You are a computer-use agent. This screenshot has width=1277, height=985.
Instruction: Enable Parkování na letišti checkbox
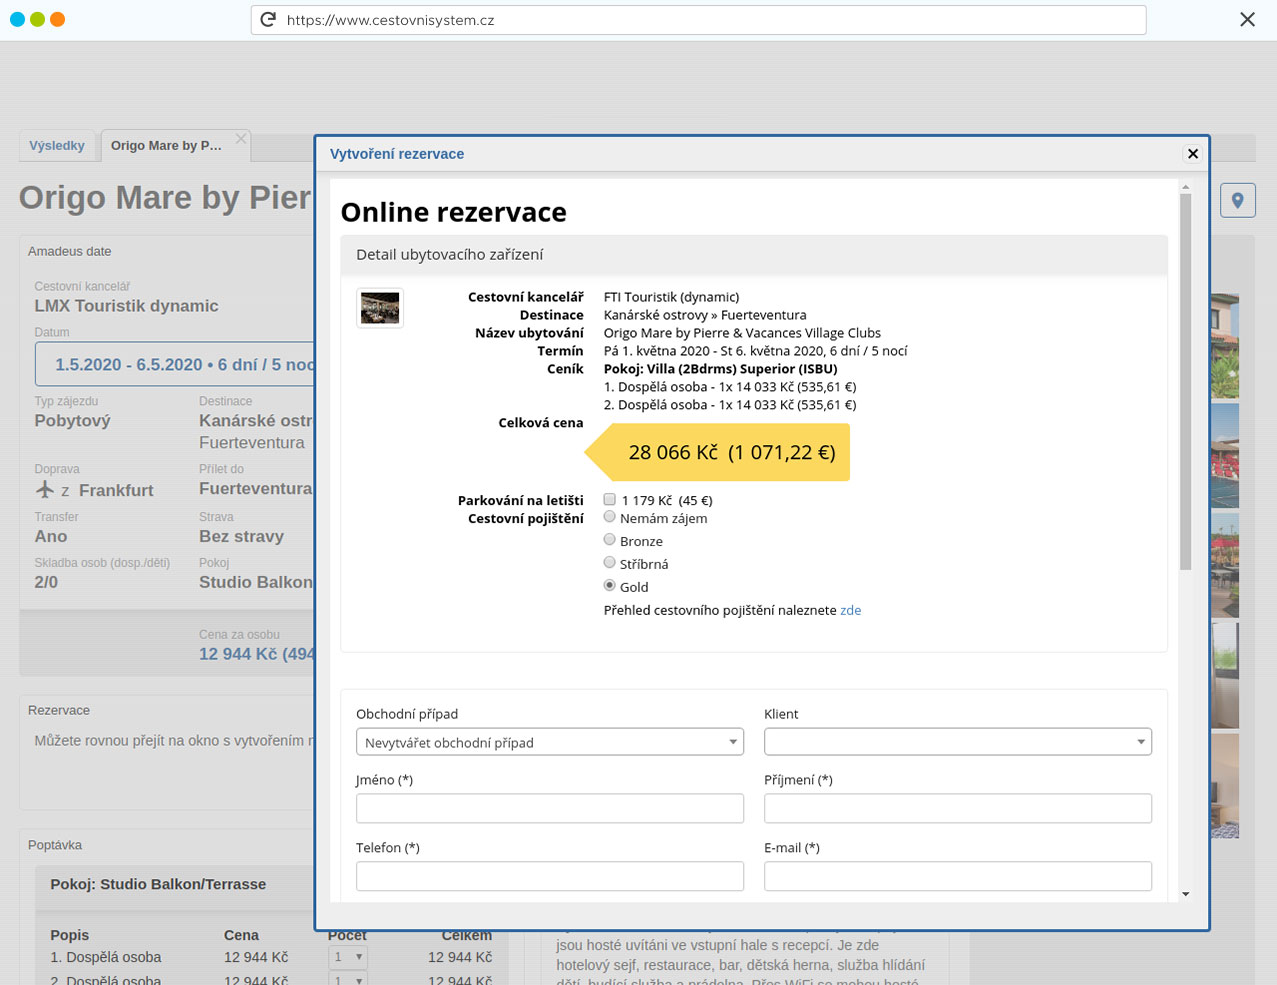pyautogui.click(x=609, y=499)
